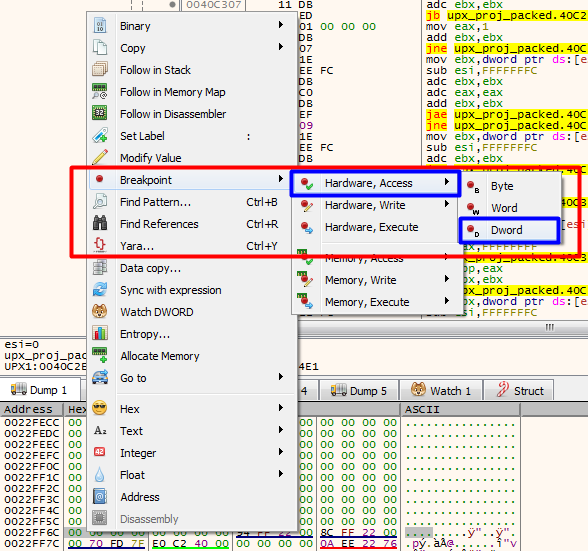588x551 pixels.
Task: Select Hardware, Access menu entry
Action: coord(375,183)
